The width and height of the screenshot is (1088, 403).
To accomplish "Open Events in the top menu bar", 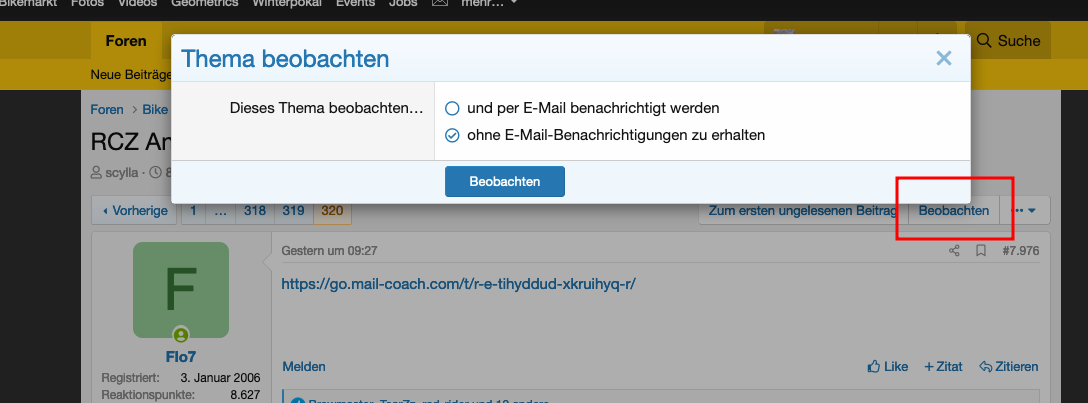I will click(355, 3).
